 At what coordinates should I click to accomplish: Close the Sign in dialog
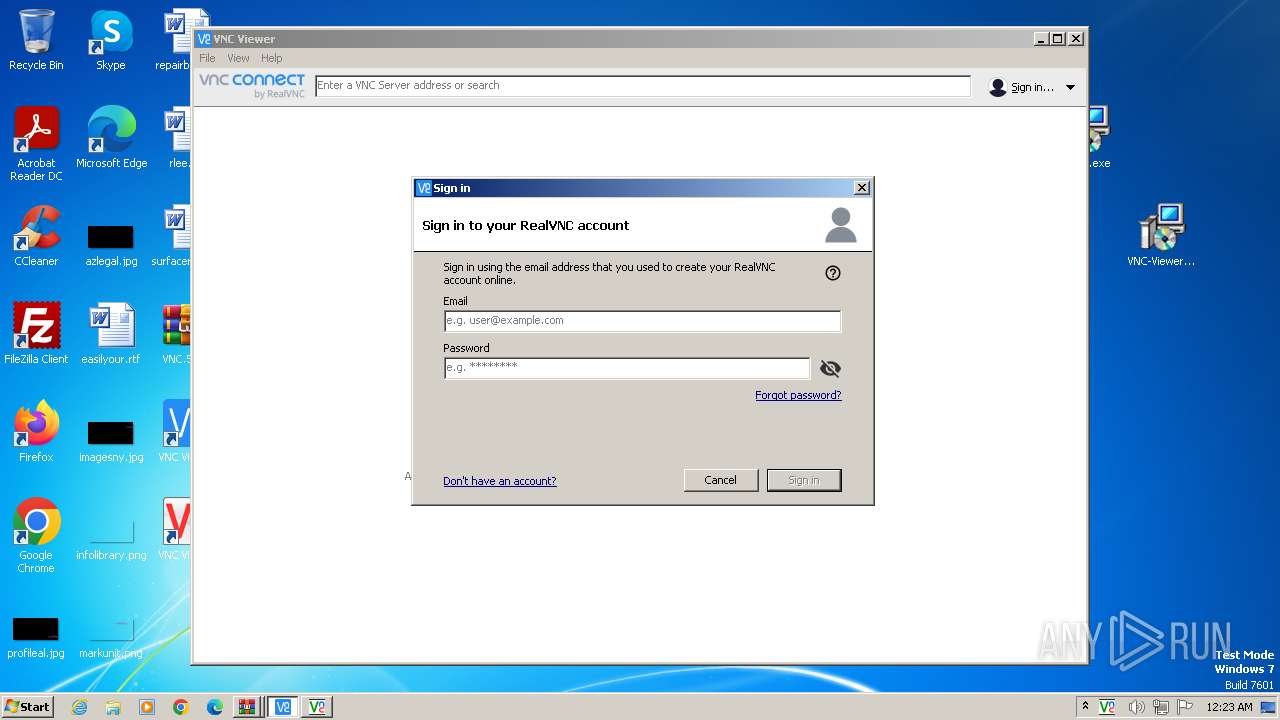(x=862, y=188)
